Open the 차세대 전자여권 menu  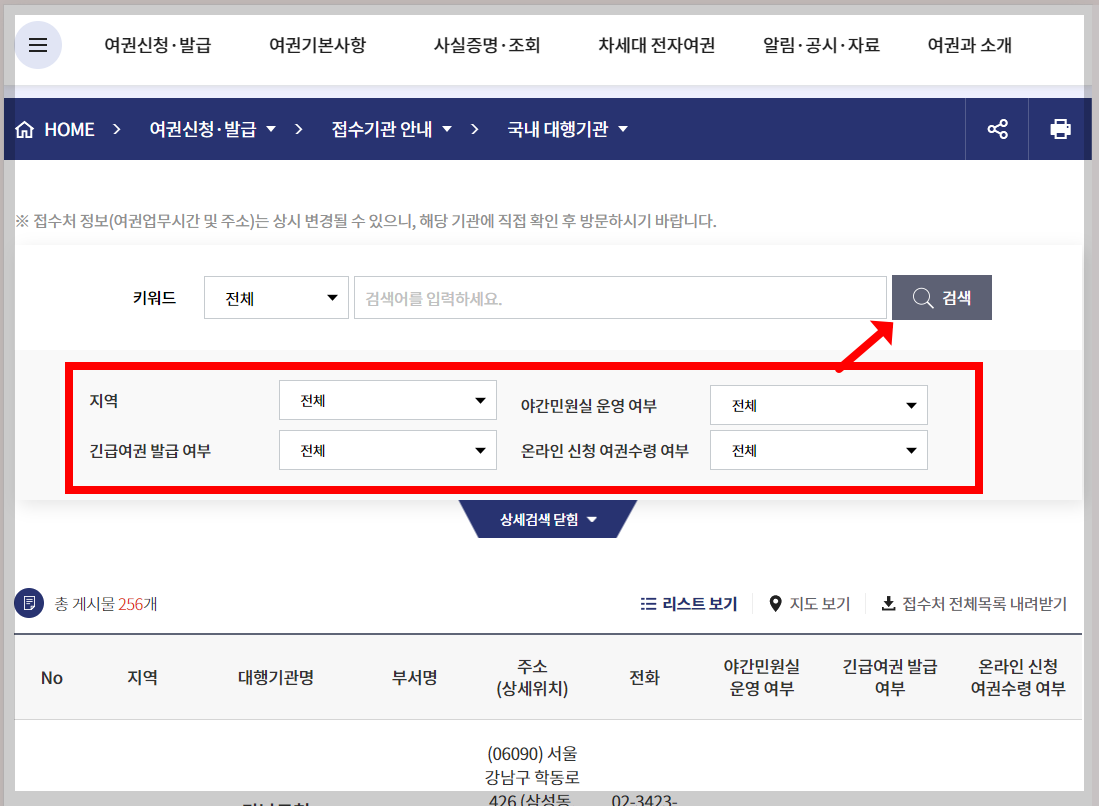(x=655, y=46)
